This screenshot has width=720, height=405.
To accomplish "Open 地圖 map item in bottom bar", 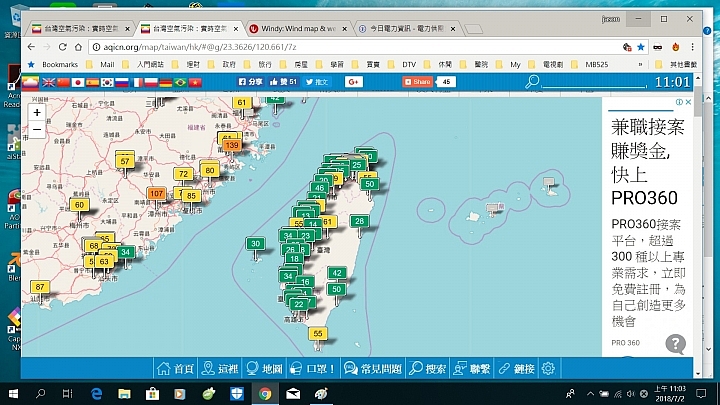I will [264, 368].
